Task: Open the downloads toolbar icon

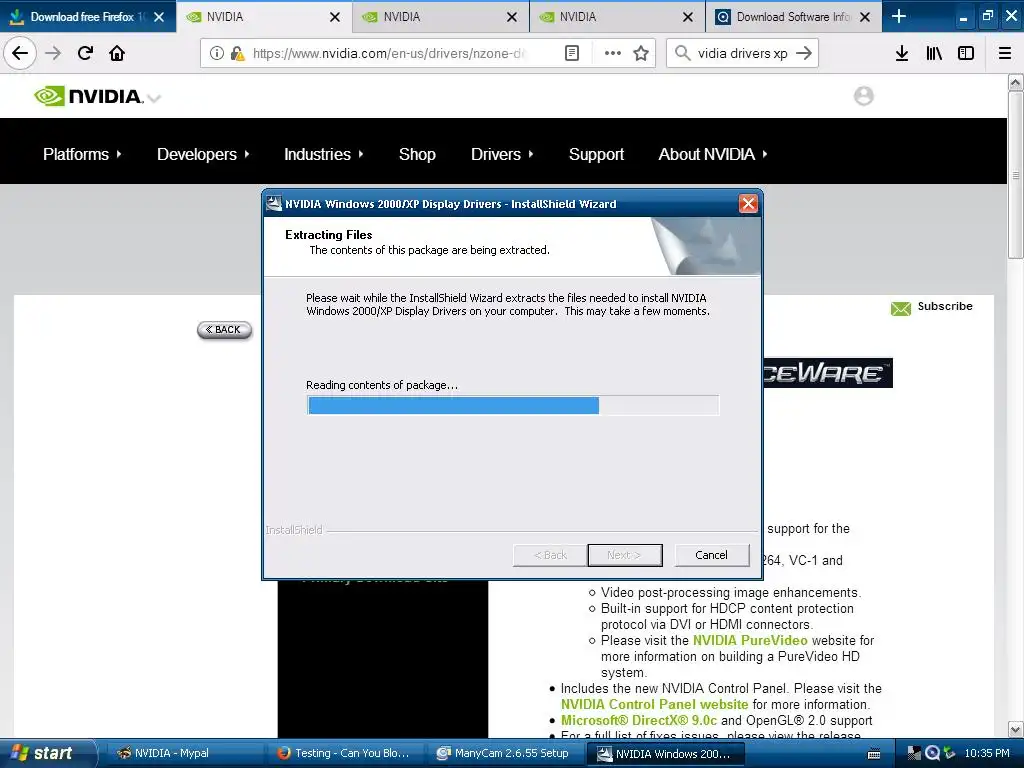Action: [x=902, y=53]
